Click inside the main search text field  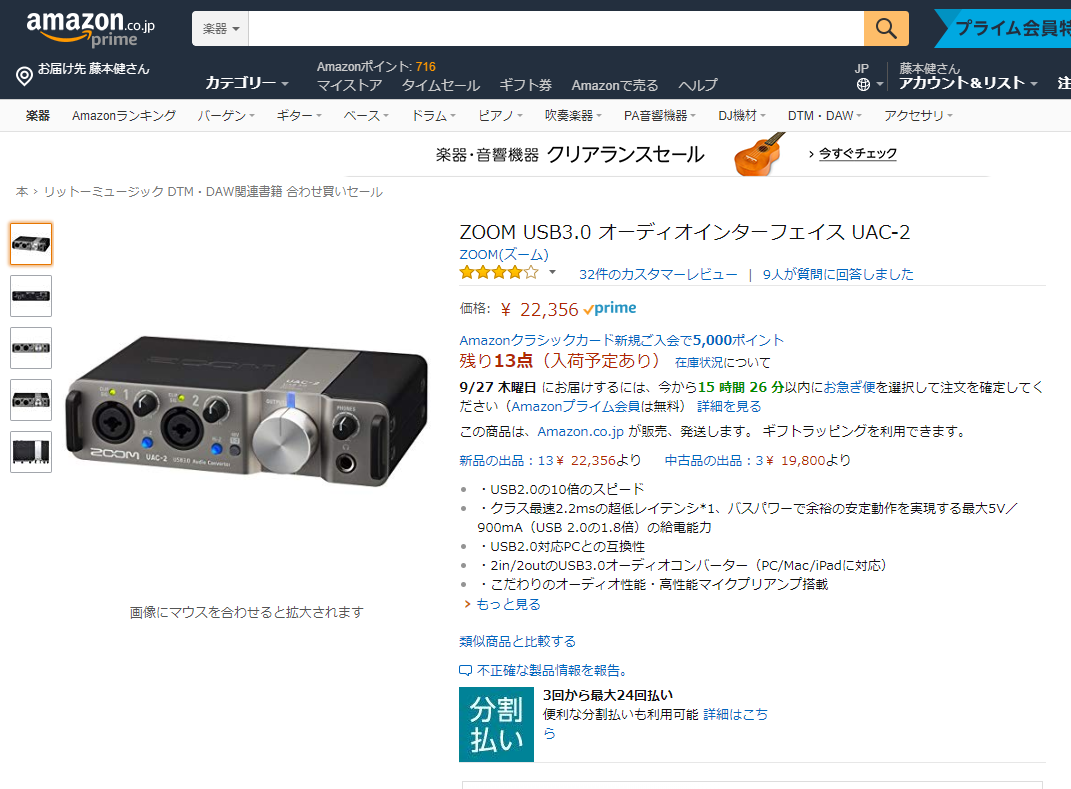[x=556, y=29]
